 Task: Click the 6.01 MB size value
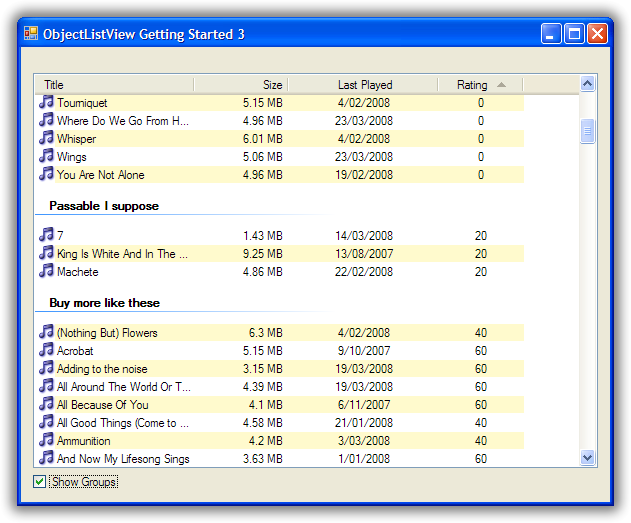[263, 139]
